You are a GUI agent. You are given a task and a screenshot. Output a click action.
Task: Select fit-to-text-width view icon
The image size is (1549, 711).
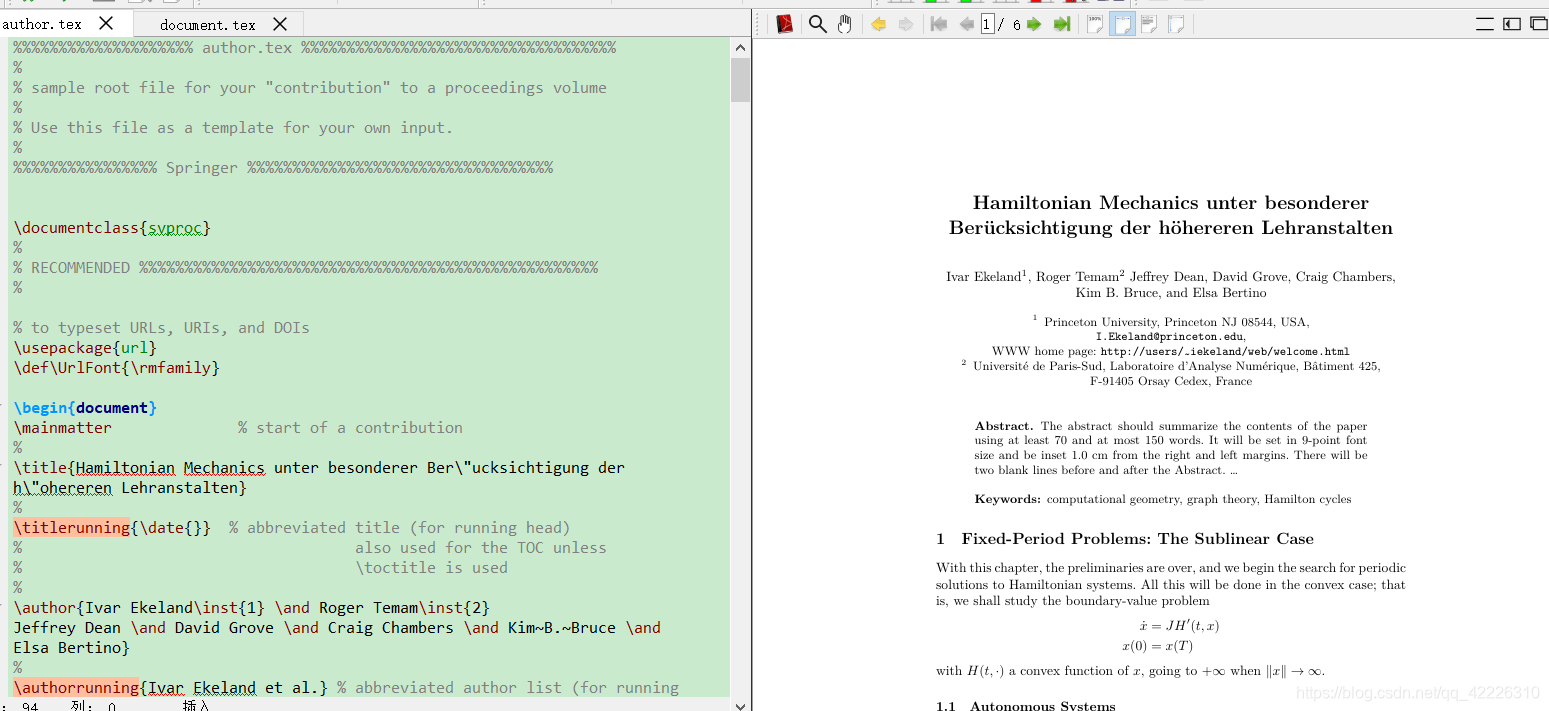(x=1149, y=24)
